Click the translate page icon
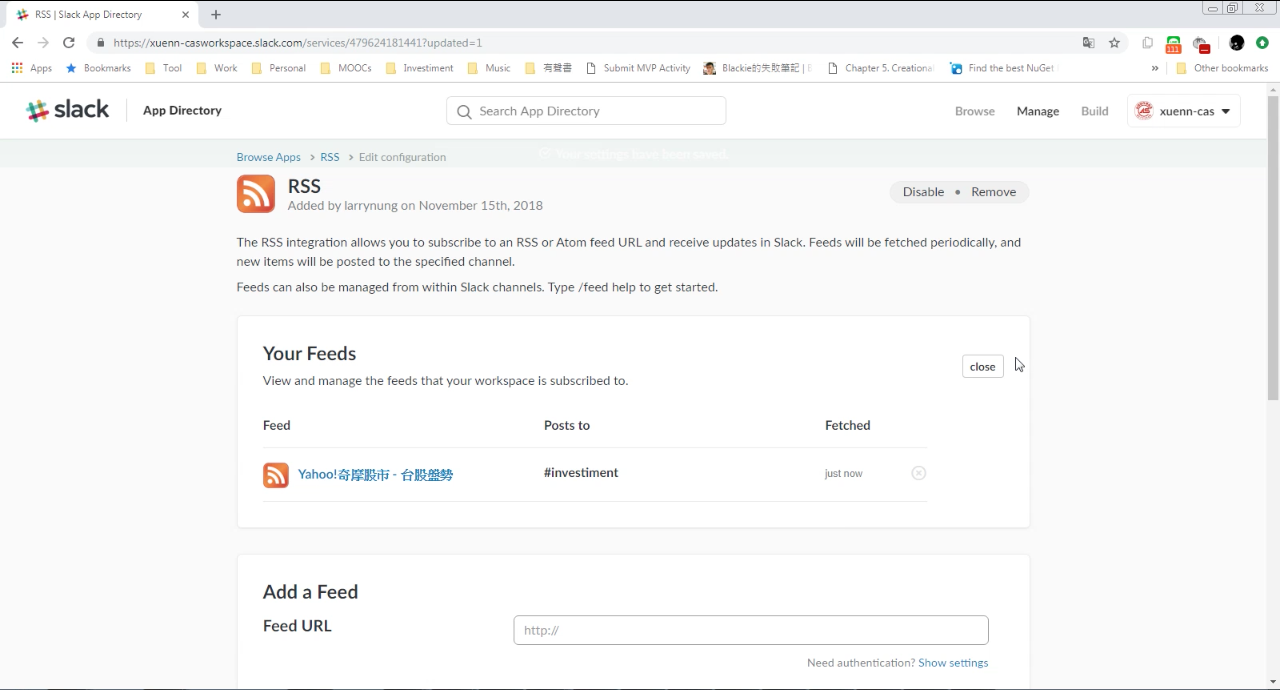 (1088, 43)
